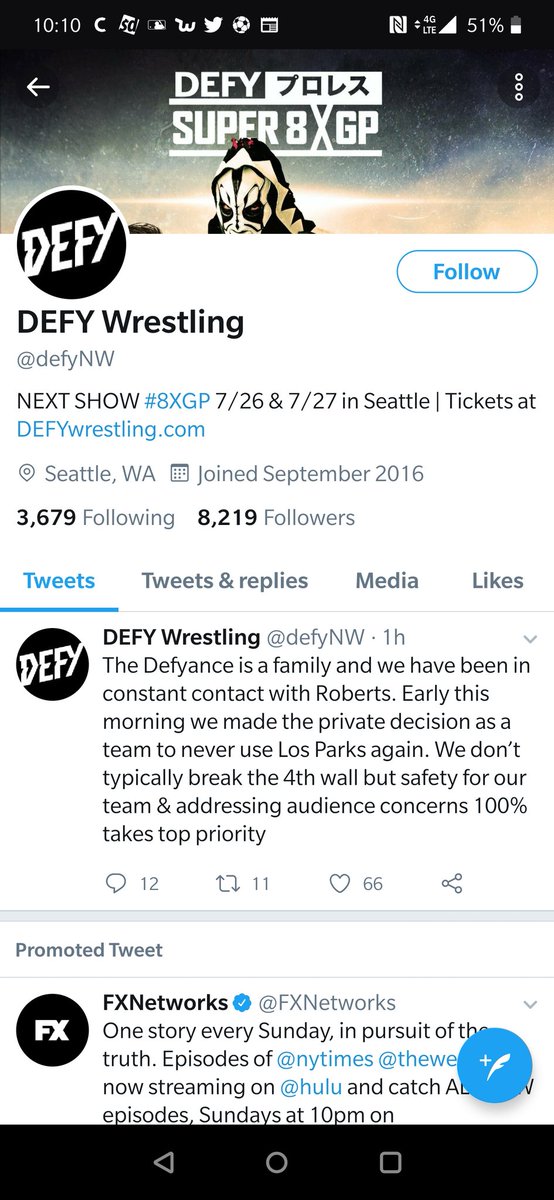This screenshot has height=1200, width=554.
Task: Tap the Android home navigation button
Action: 277,1162
